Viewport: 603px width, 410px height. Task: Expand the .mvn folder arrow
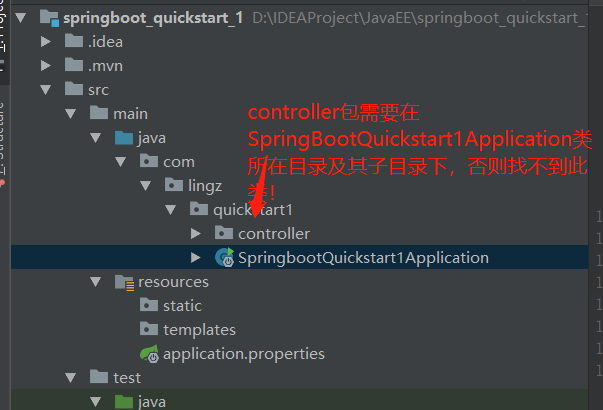tap(46, 66)
